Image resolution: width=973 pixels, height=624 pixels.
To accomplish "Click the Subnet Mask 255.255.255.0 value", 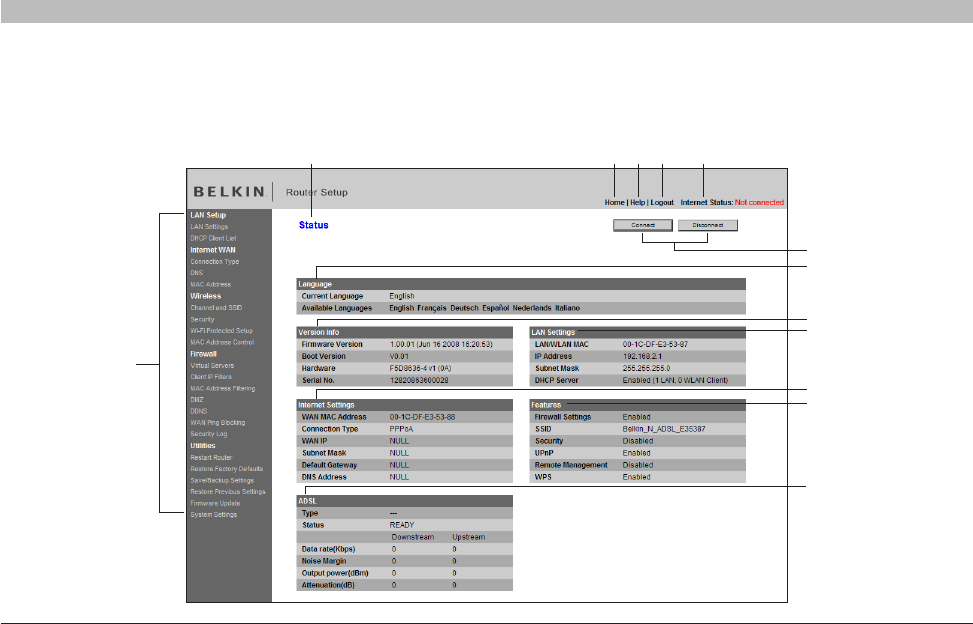I will click(x=646, y=368).
